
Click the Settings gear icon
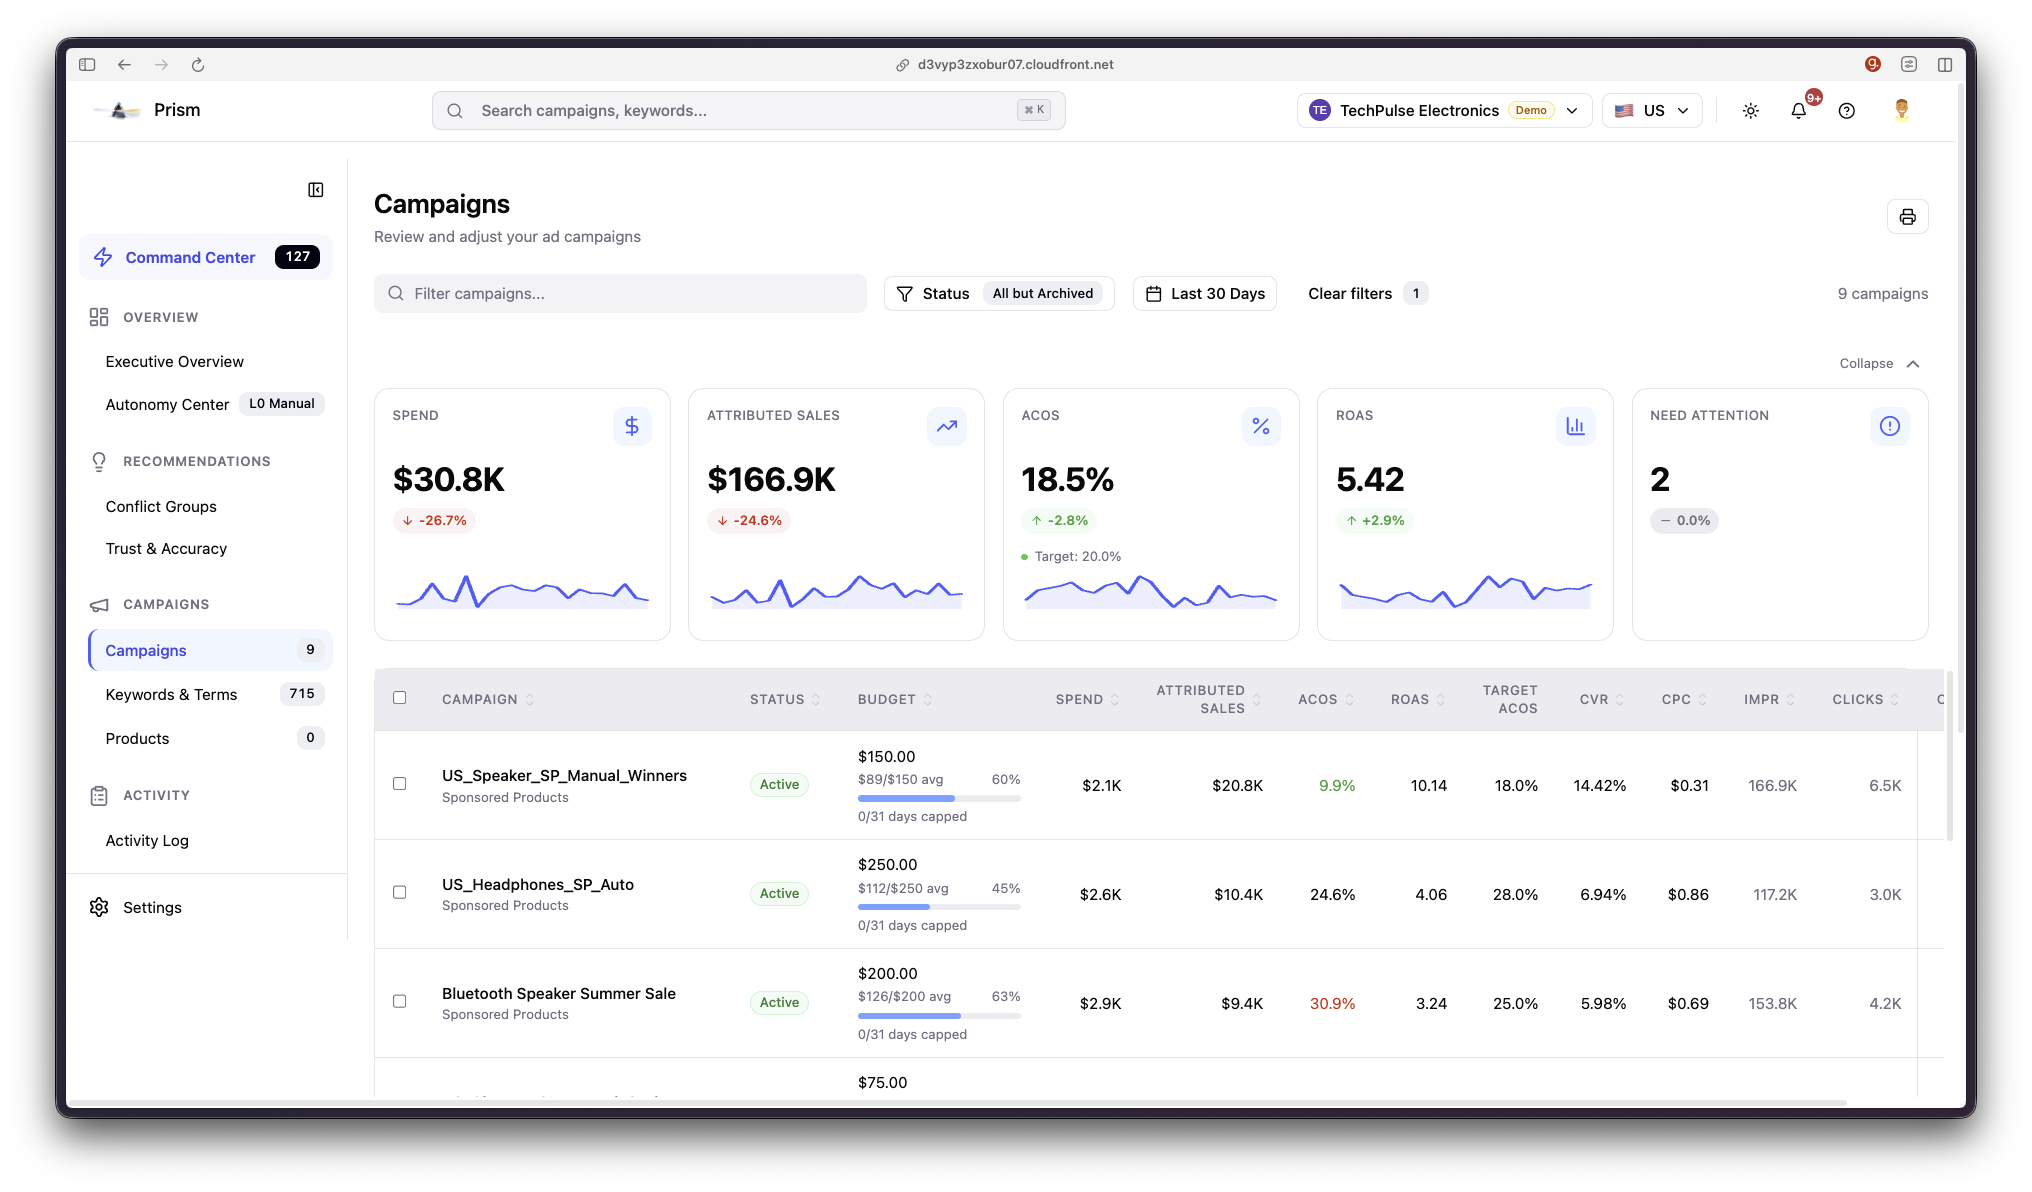tap(99, 907)
